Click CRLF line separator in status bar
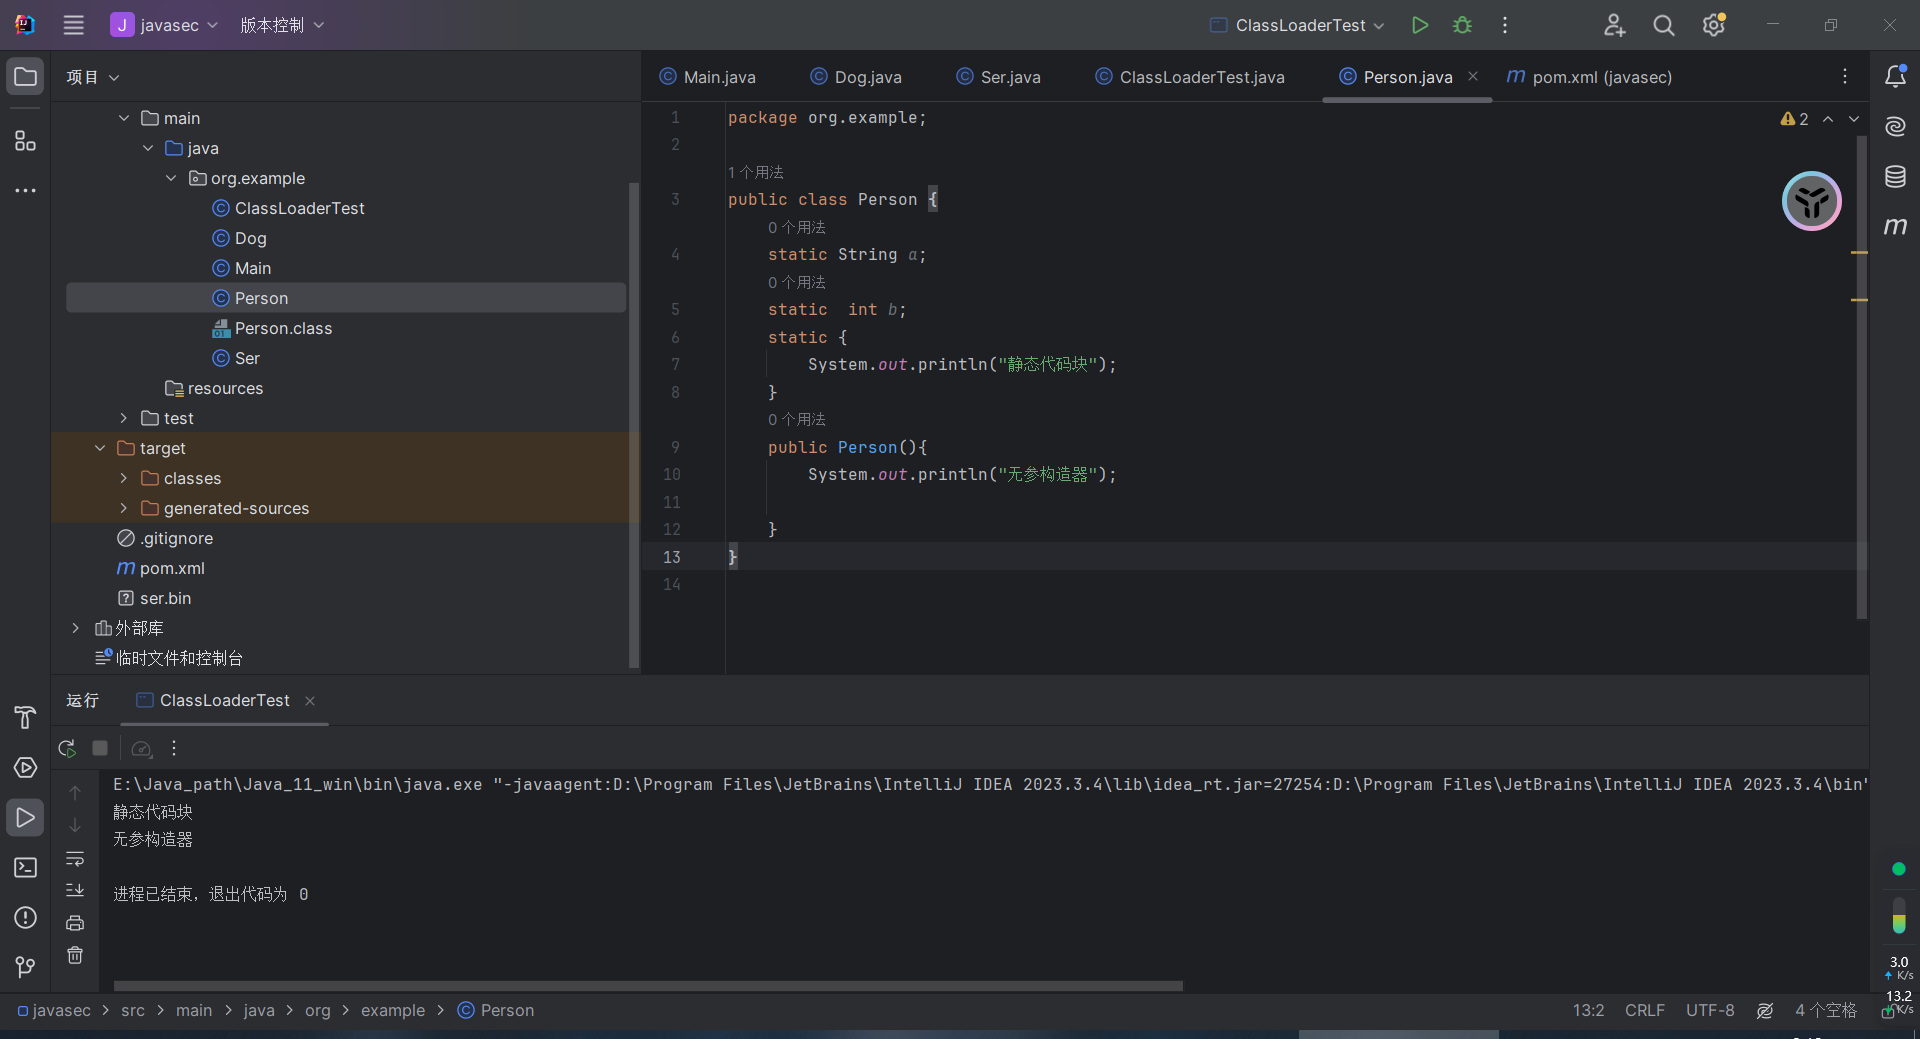 tap(1644, 1010)
